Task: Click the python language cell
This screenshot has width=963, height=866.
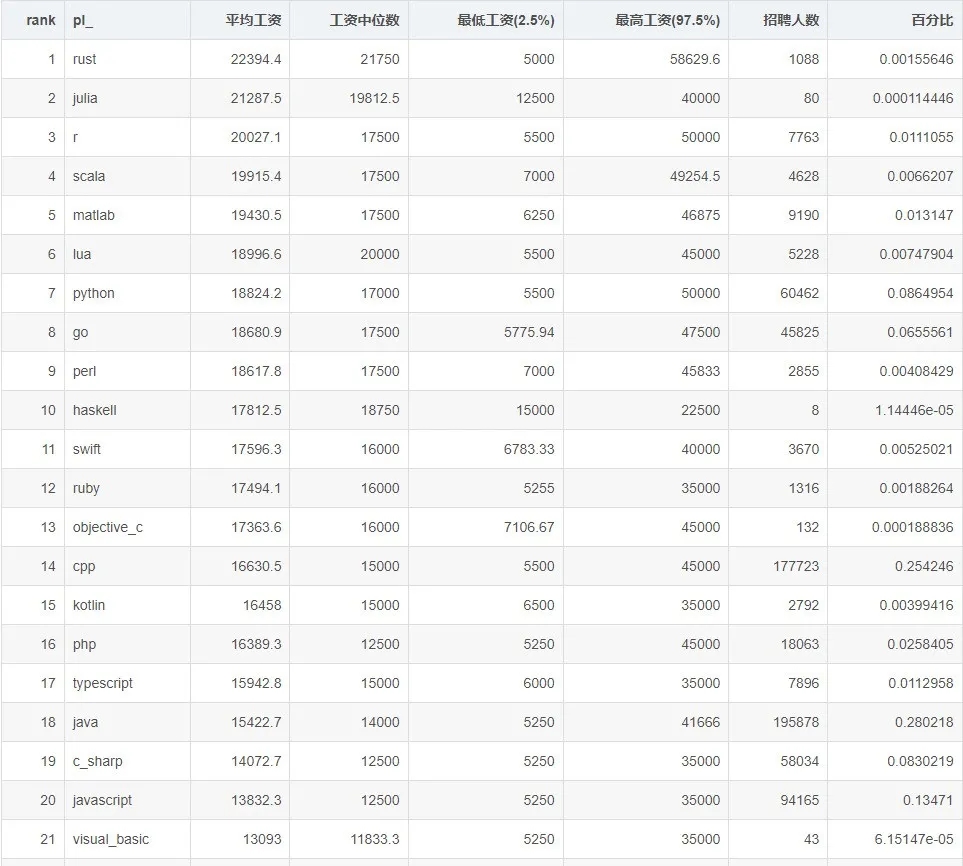Action: (94, 293)
